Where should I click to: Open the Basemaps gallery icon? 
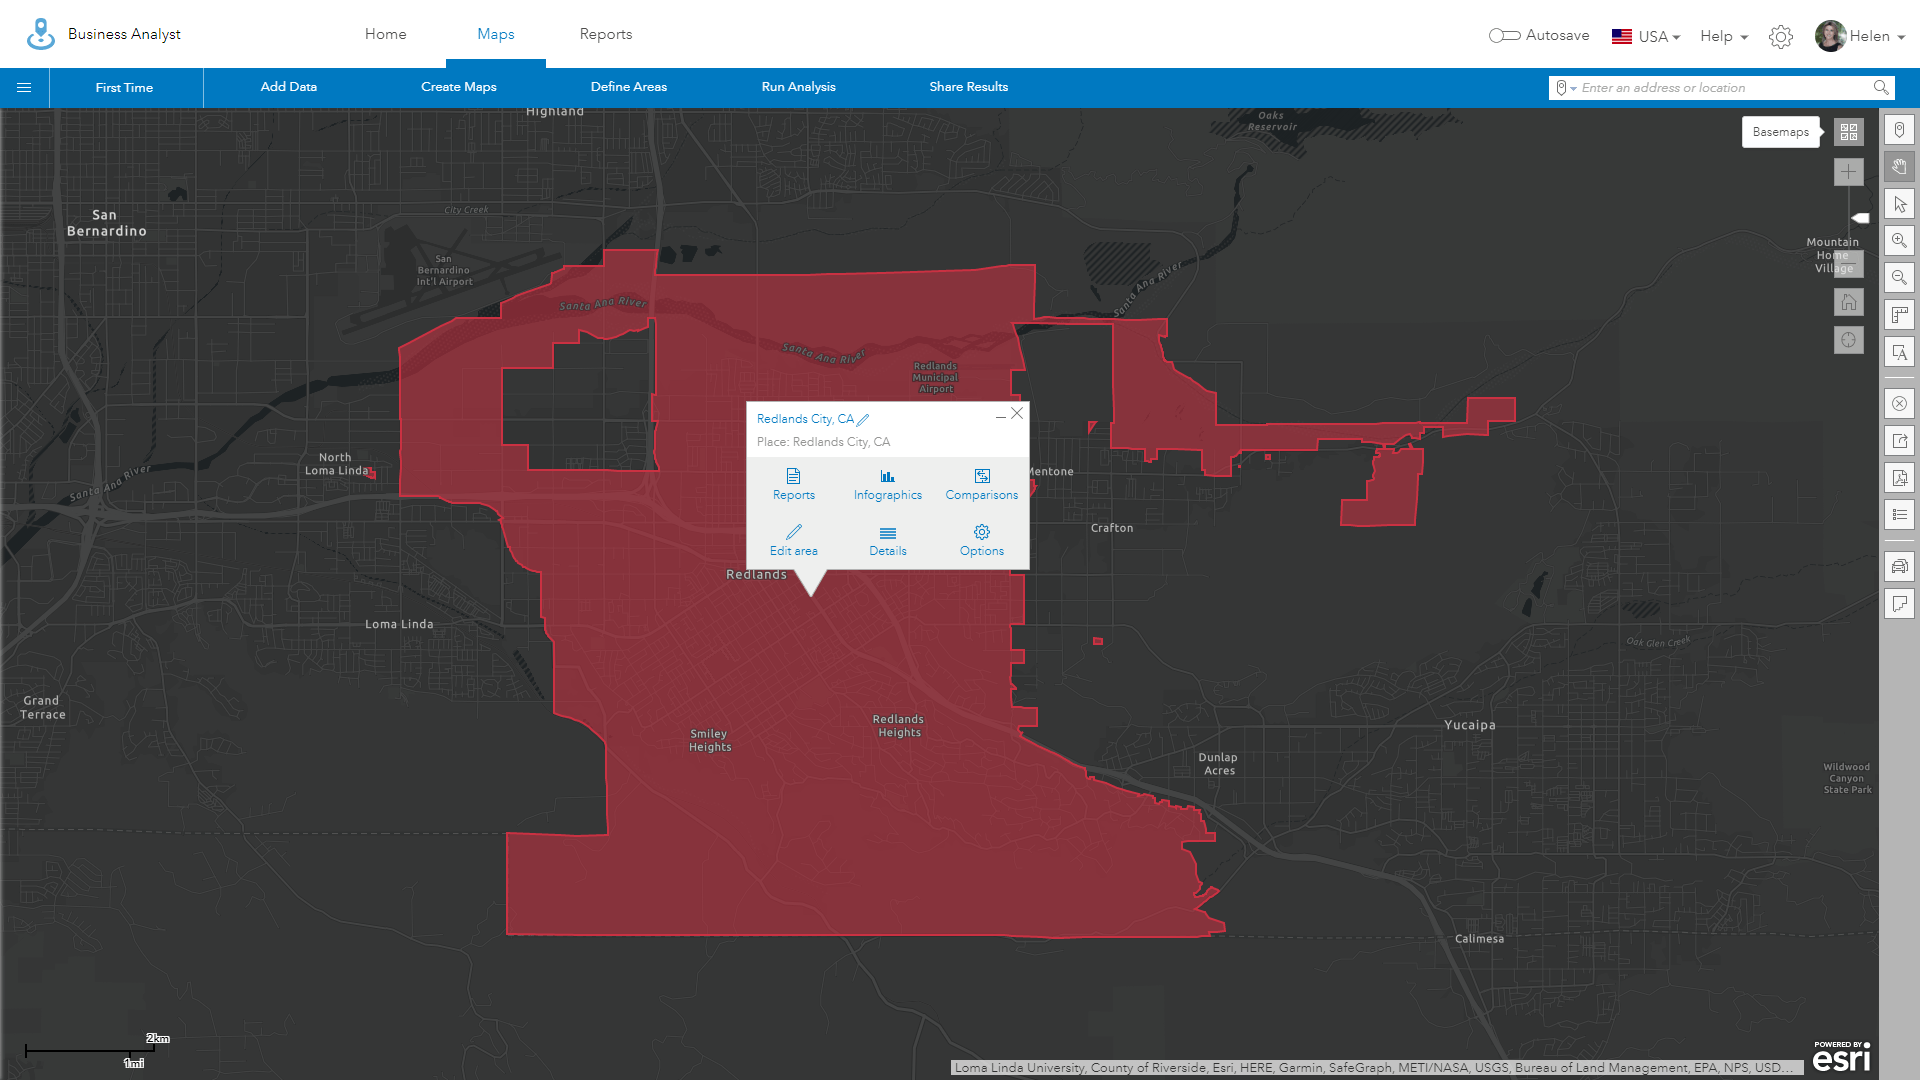click(x=1848, y=132)
